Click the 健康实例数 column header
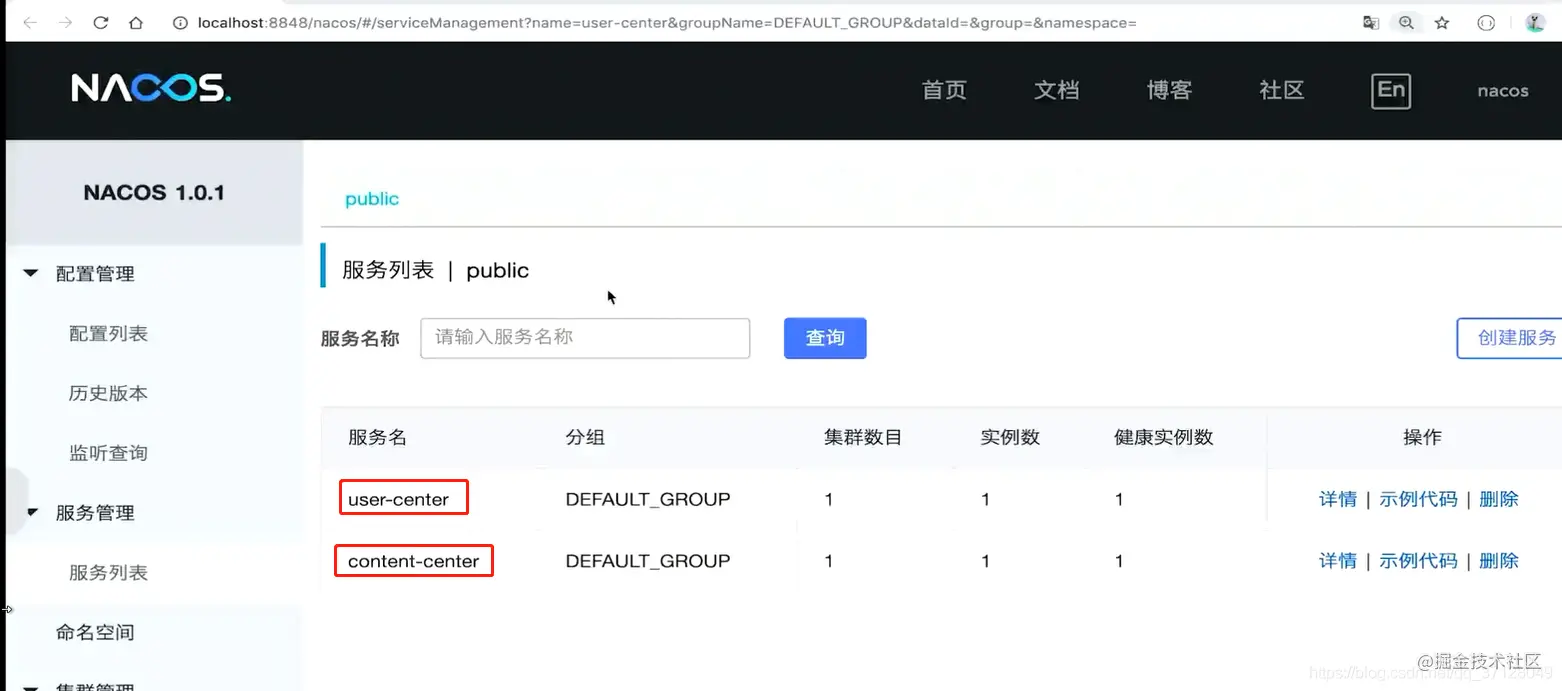The image size is (1562, 691). (x=1163, y=437)
